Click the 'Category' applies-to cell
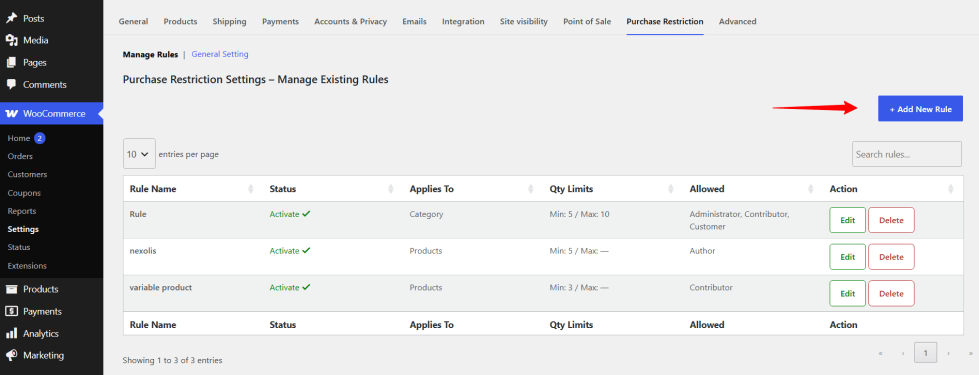 point(426,214)
